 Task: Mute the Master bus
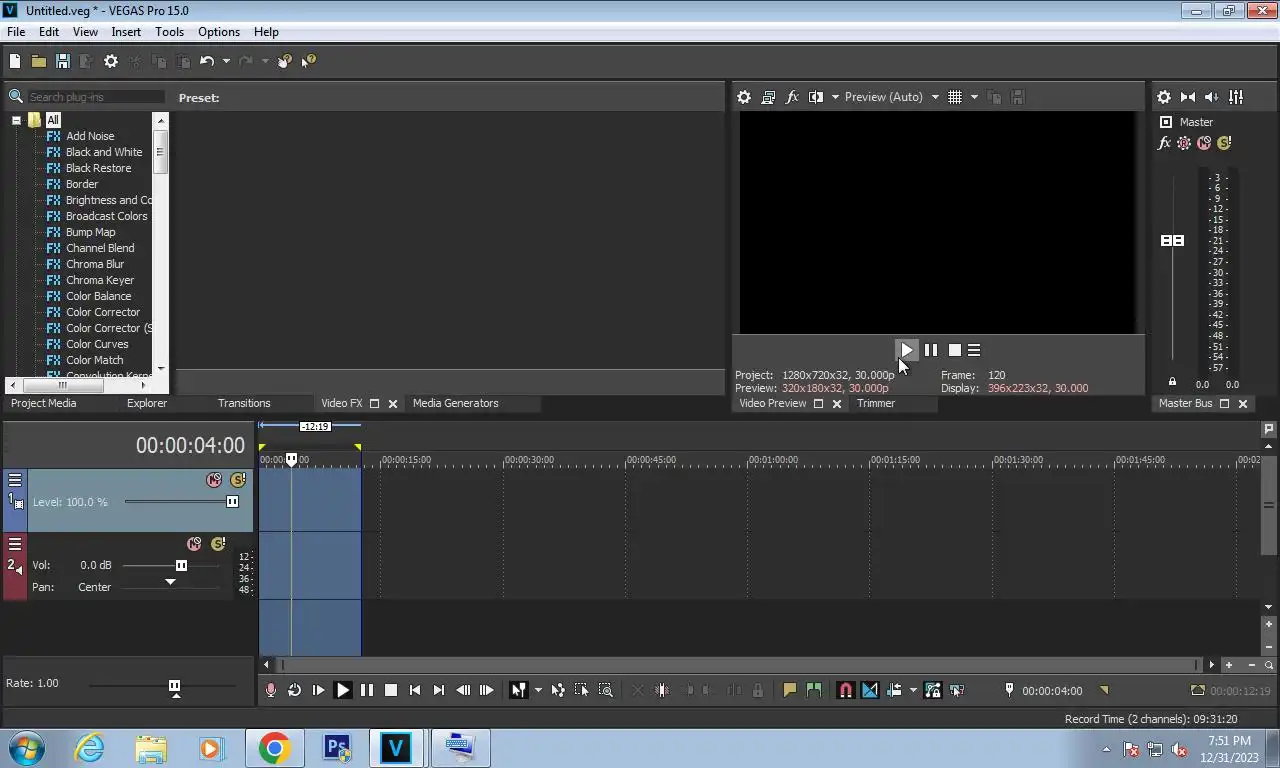coord(1204,143)
